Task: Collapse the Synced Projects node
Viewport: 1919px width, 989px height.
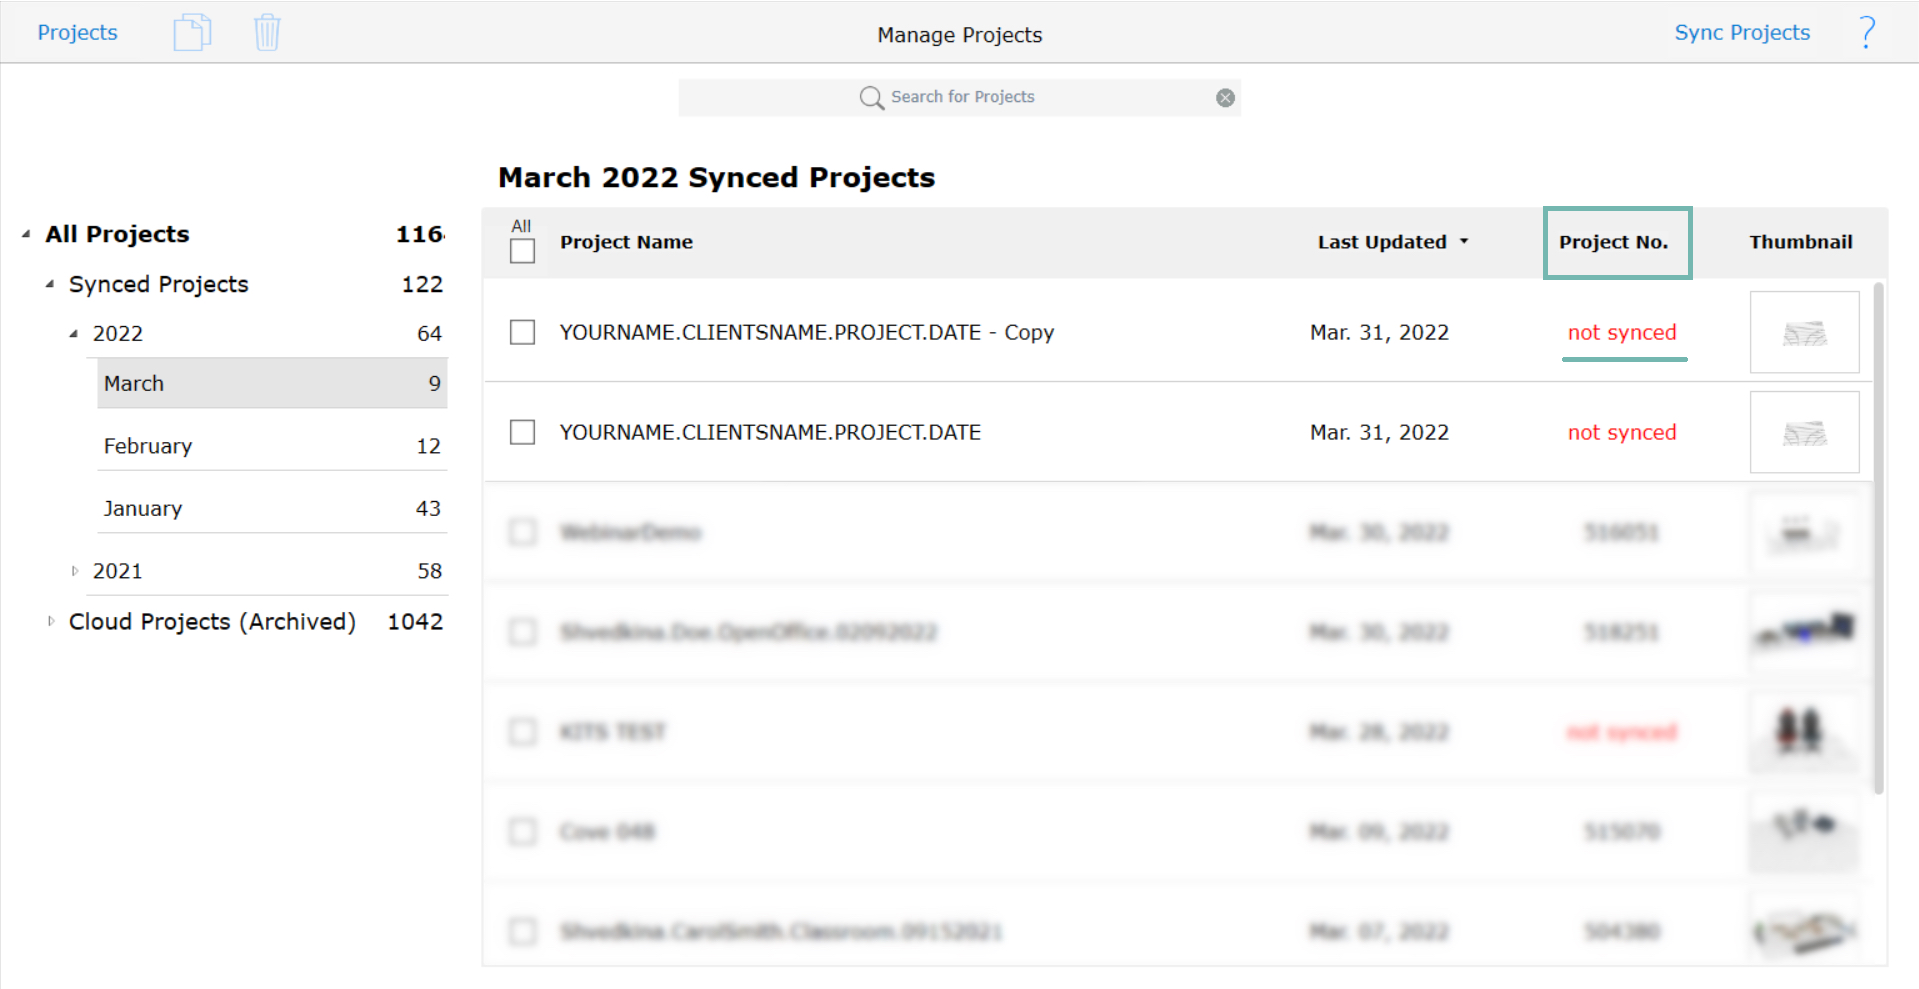Action: point(50,284)
